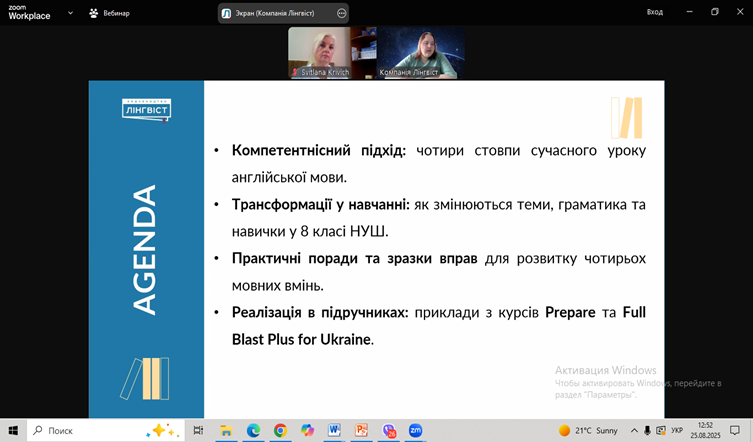Select Svitlana Krivich video thumbnail

click(x=332, y=52)
